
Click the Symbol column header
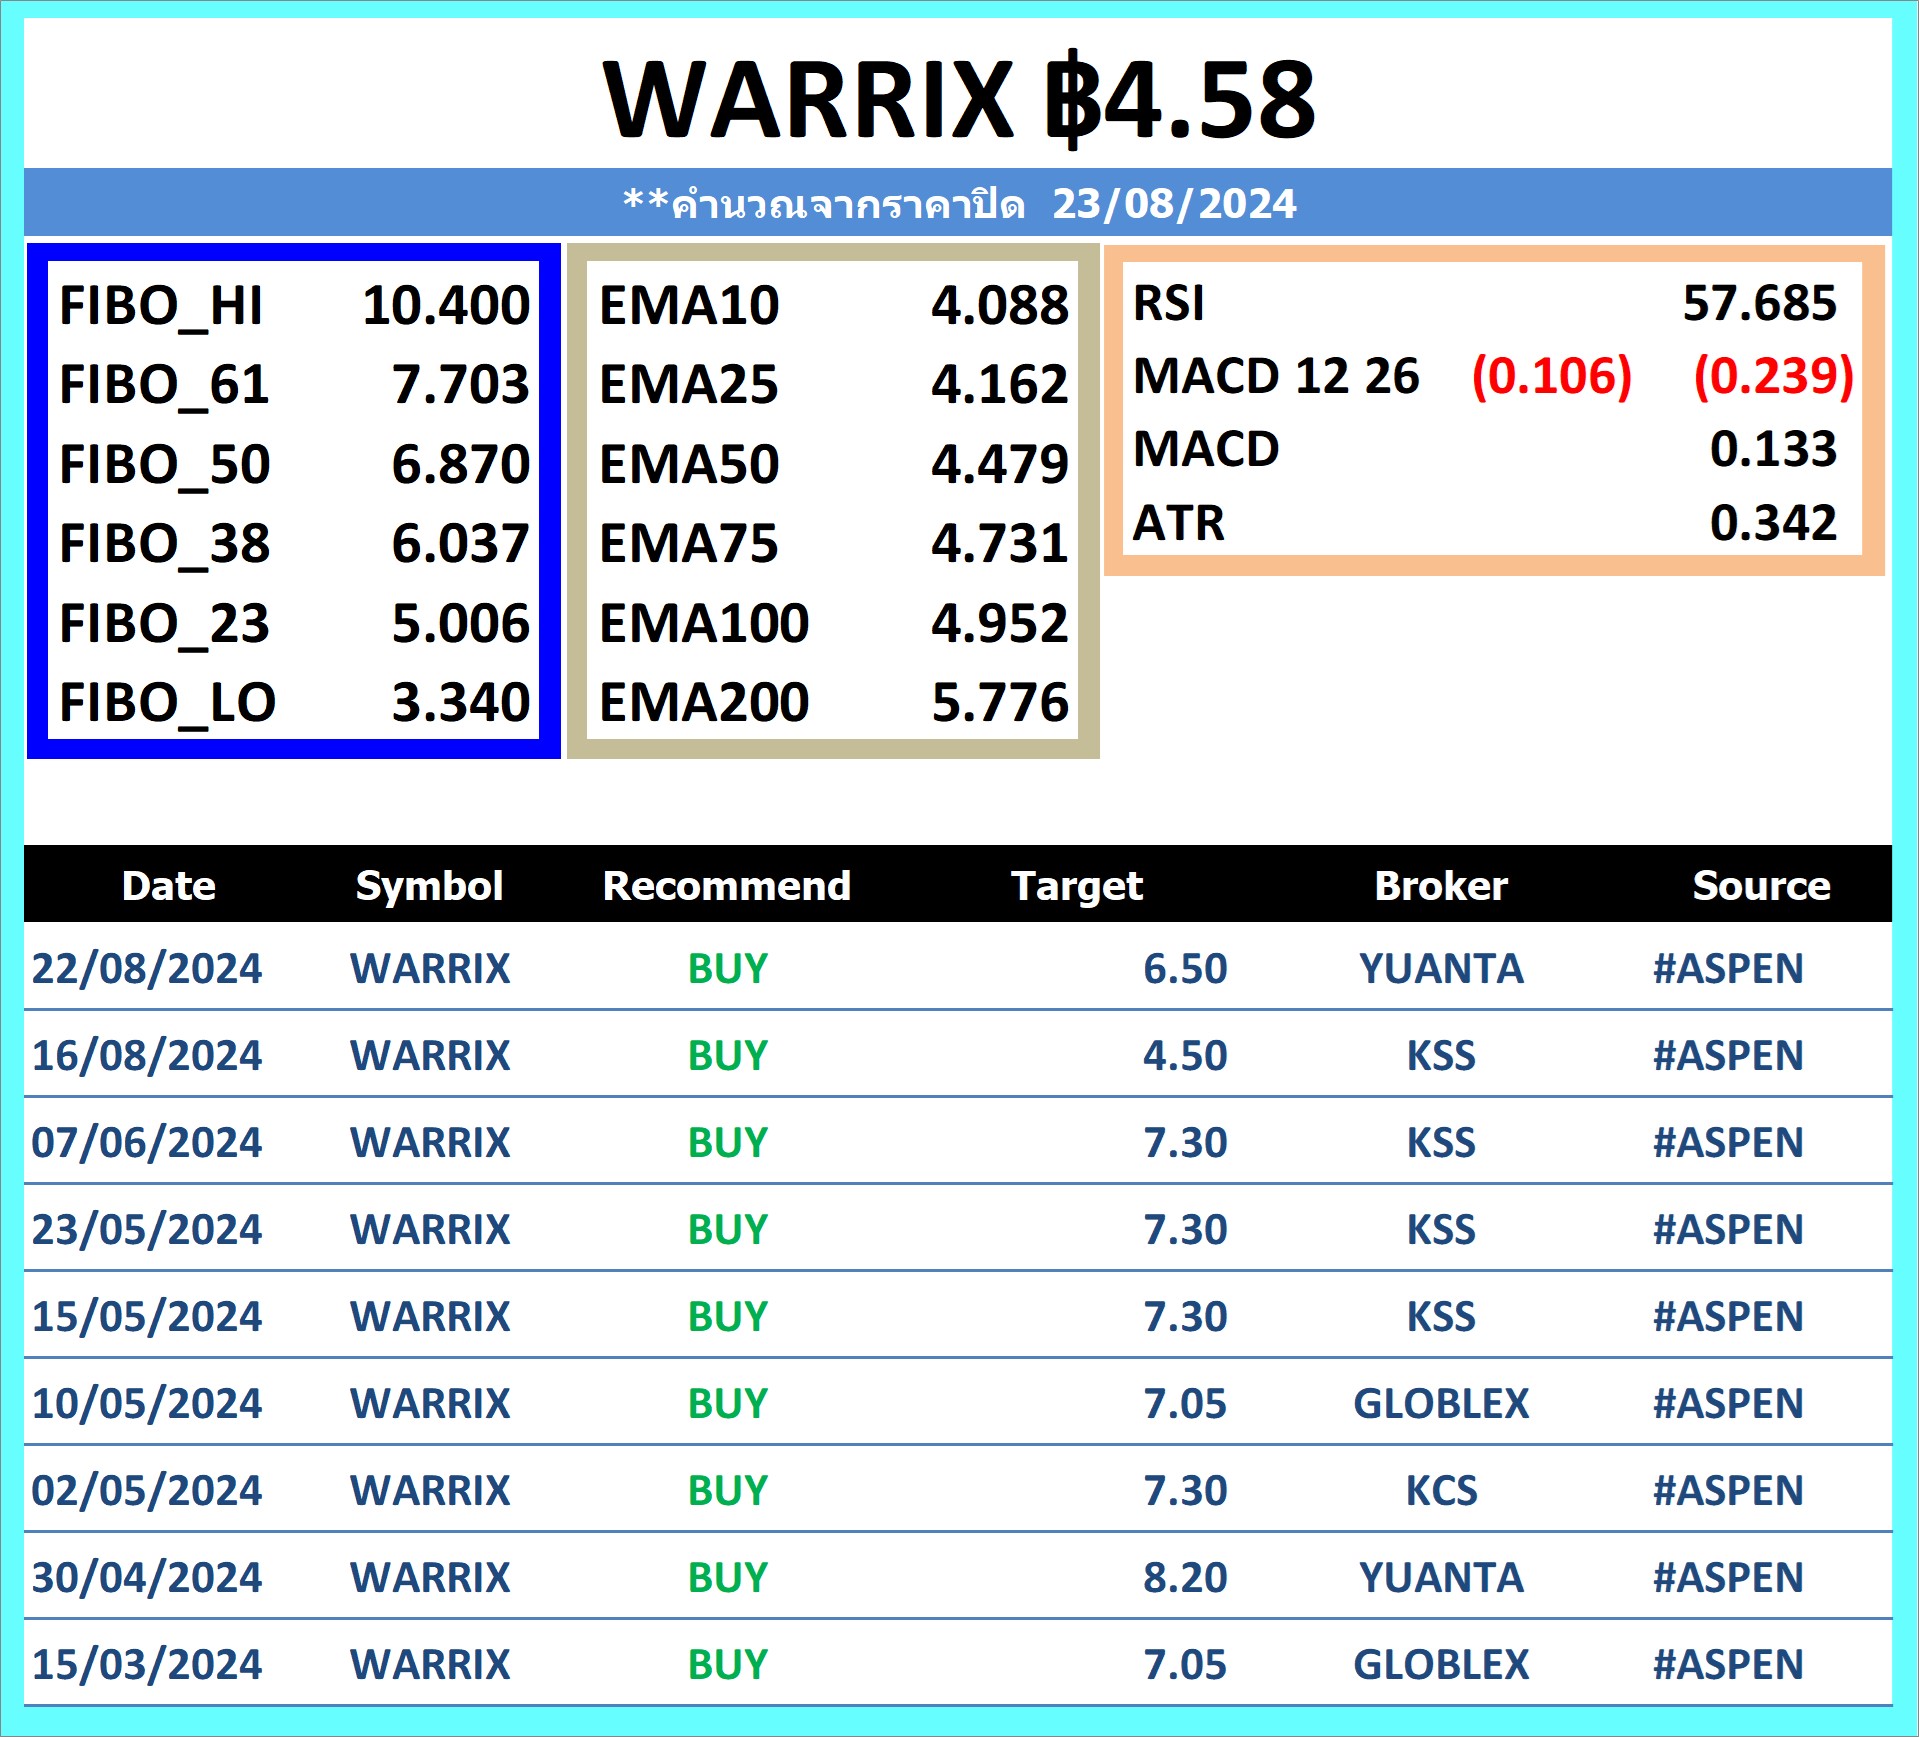pos(430,887)
